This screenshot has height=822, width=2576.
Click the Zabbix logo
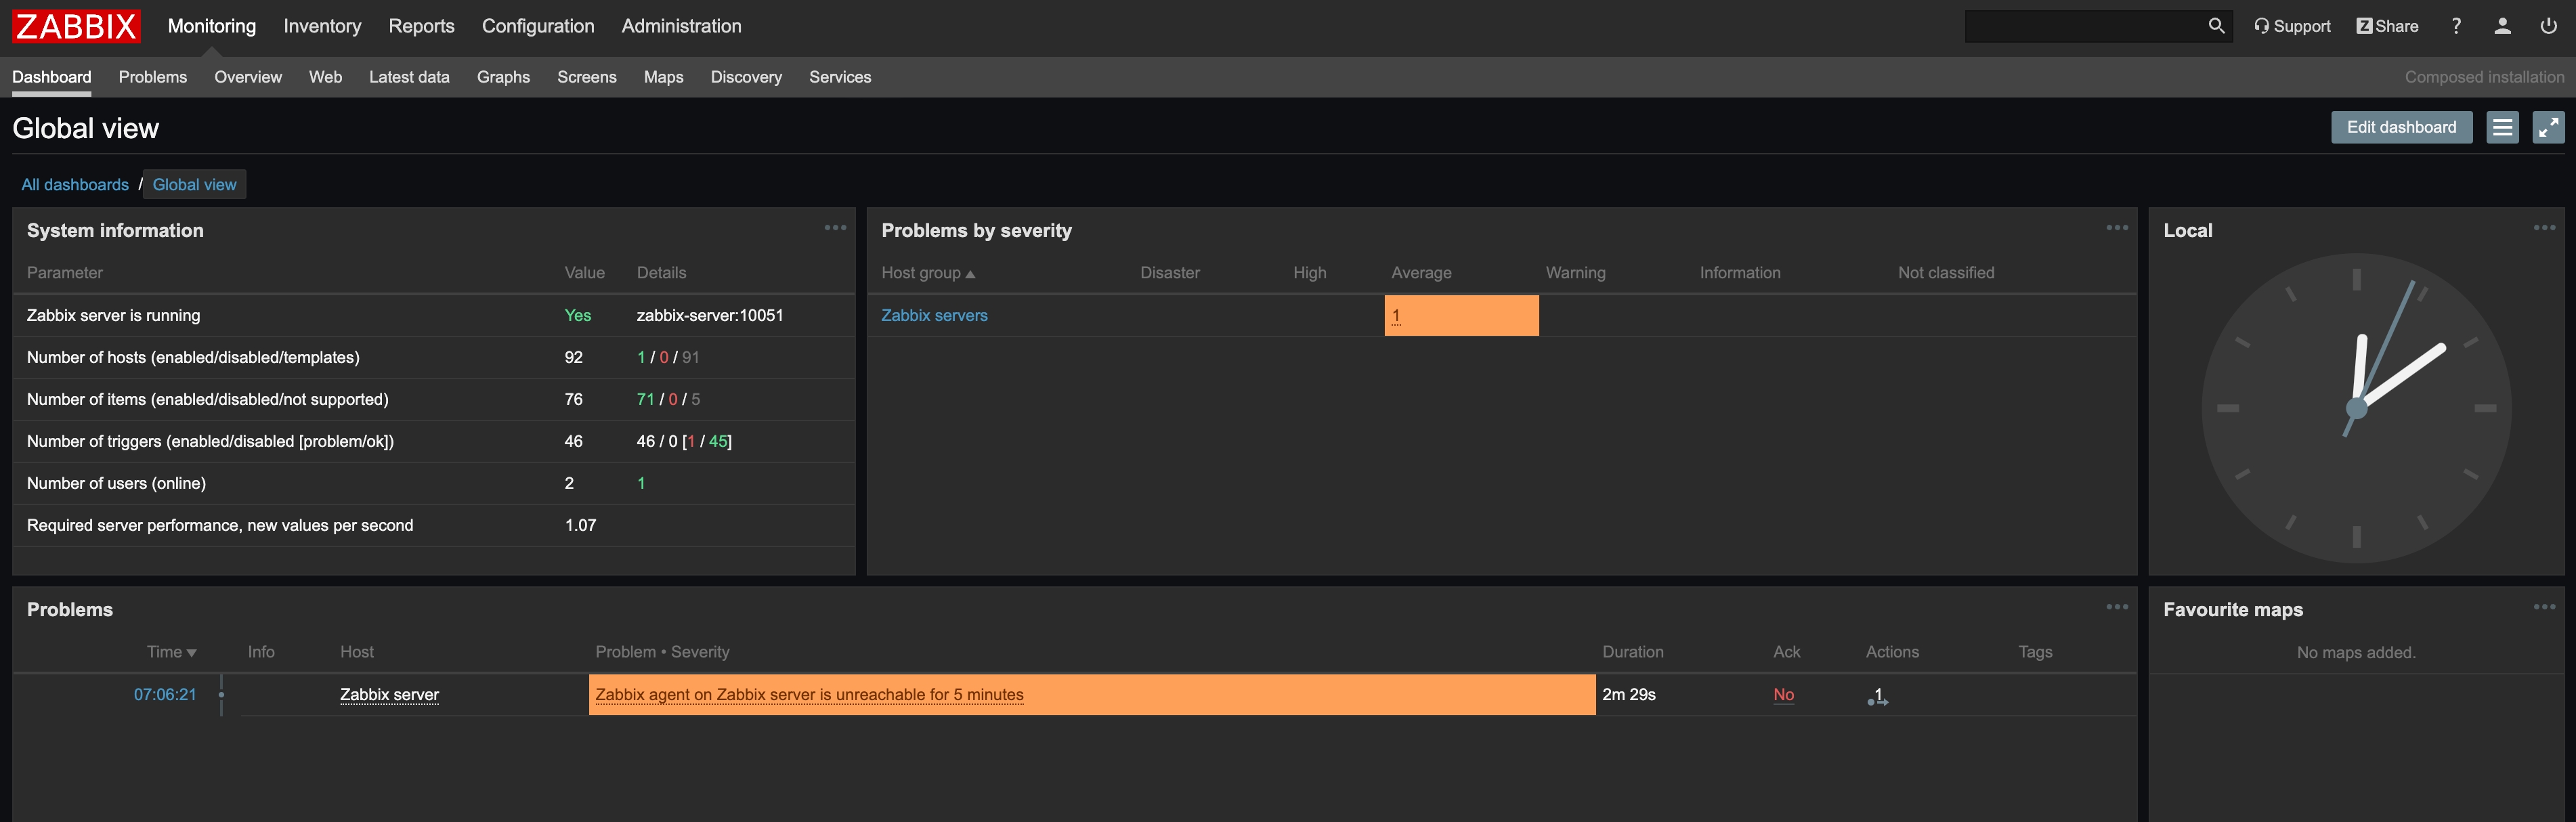76,26
